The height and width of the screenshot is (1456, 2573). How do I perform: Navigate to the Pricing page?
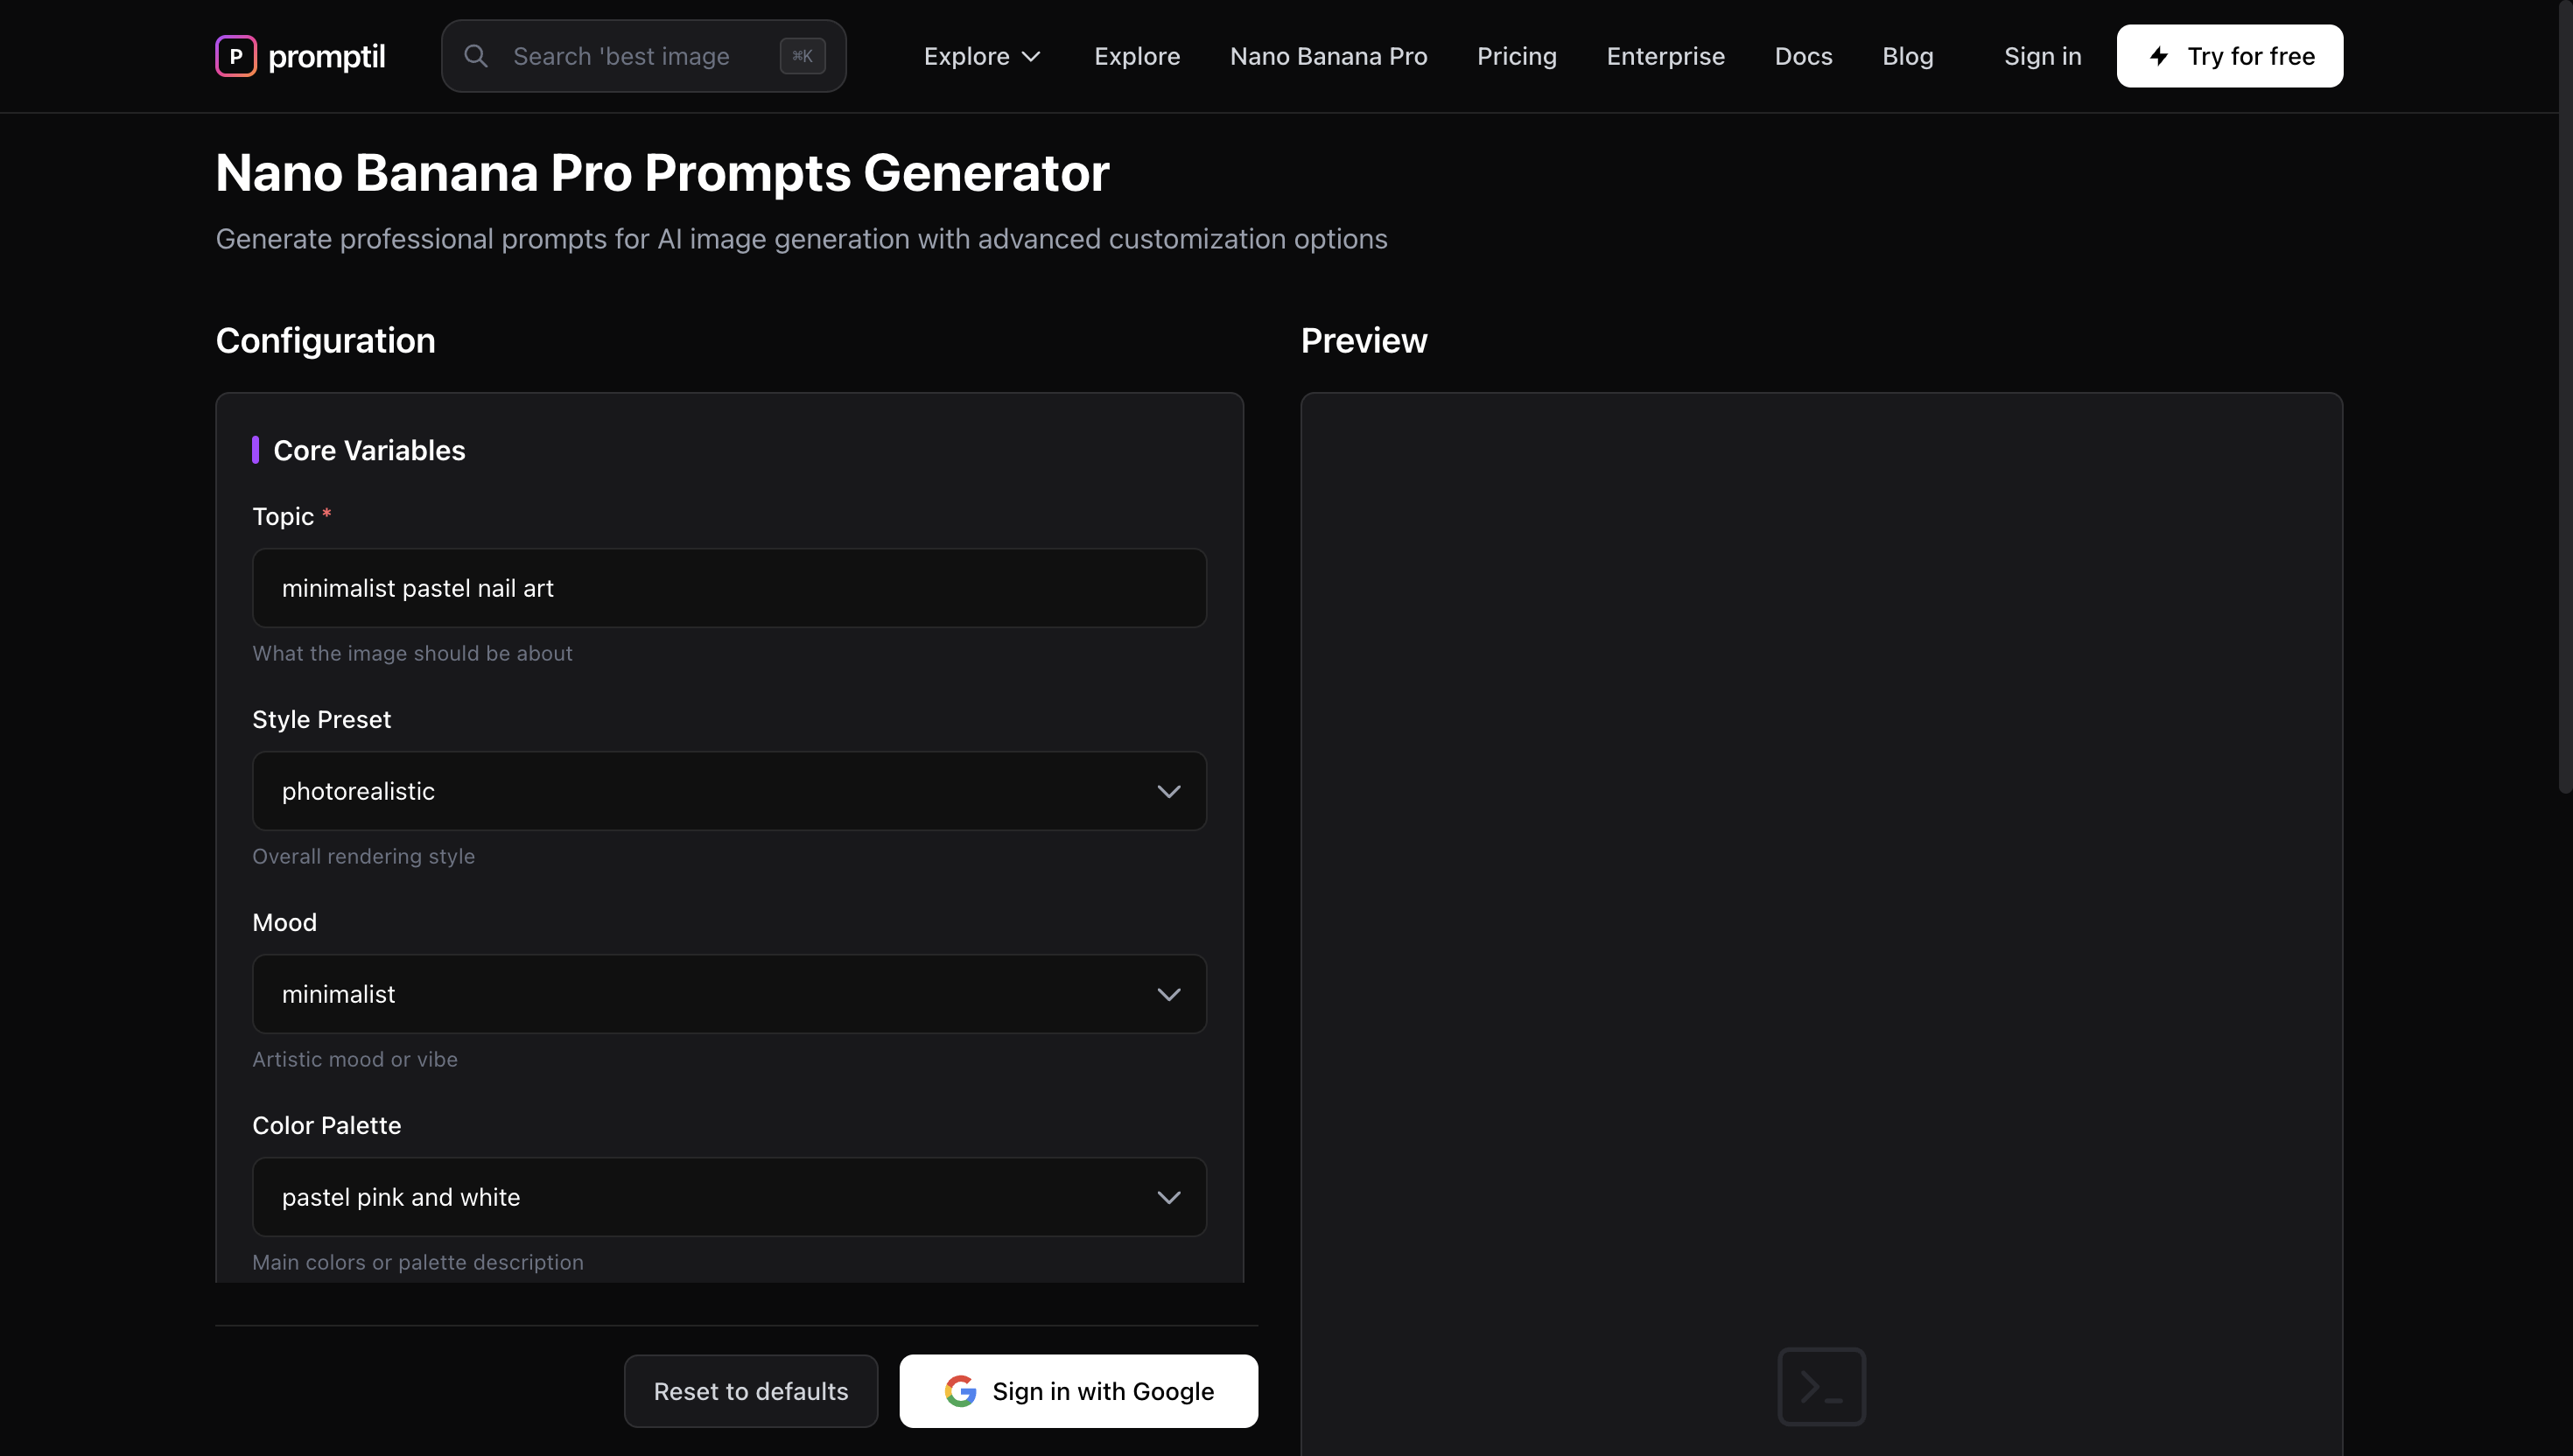[1516, 56]
